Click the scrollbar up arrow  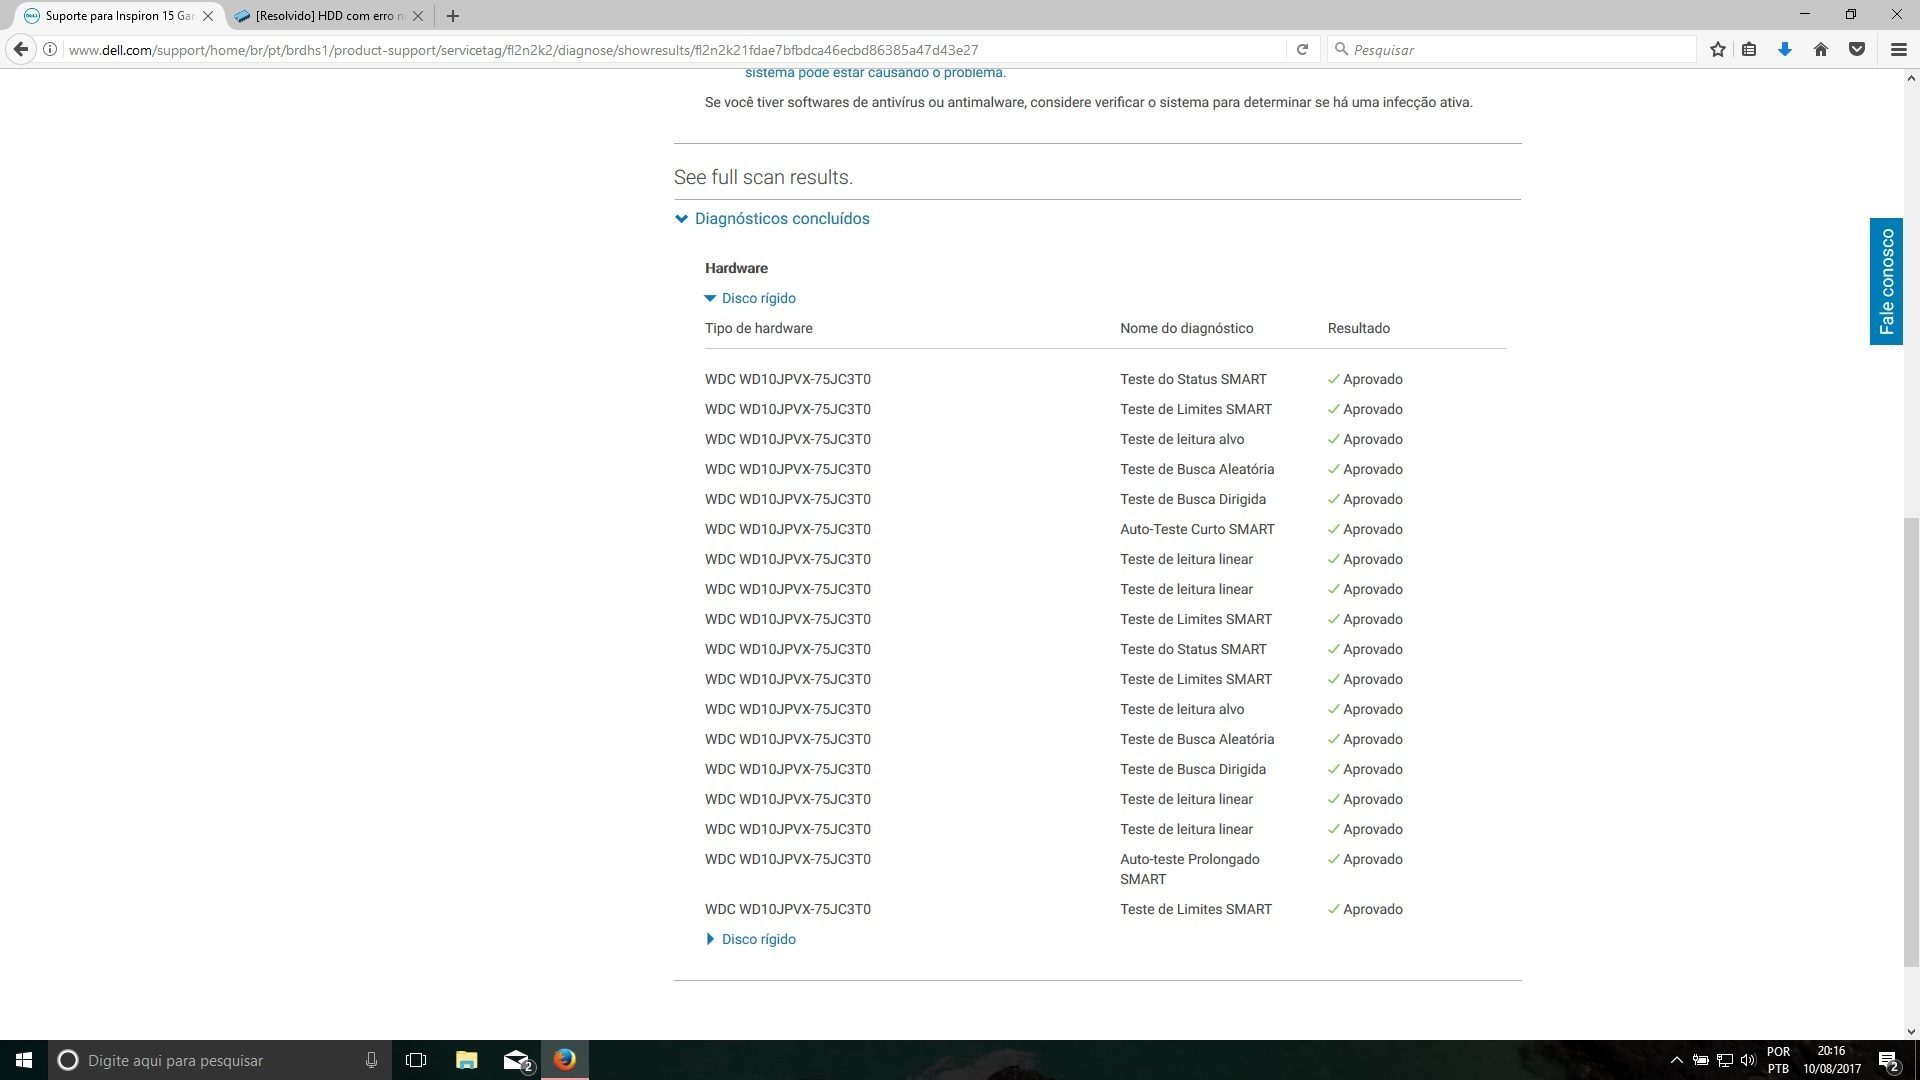(x=1911, y=78)
